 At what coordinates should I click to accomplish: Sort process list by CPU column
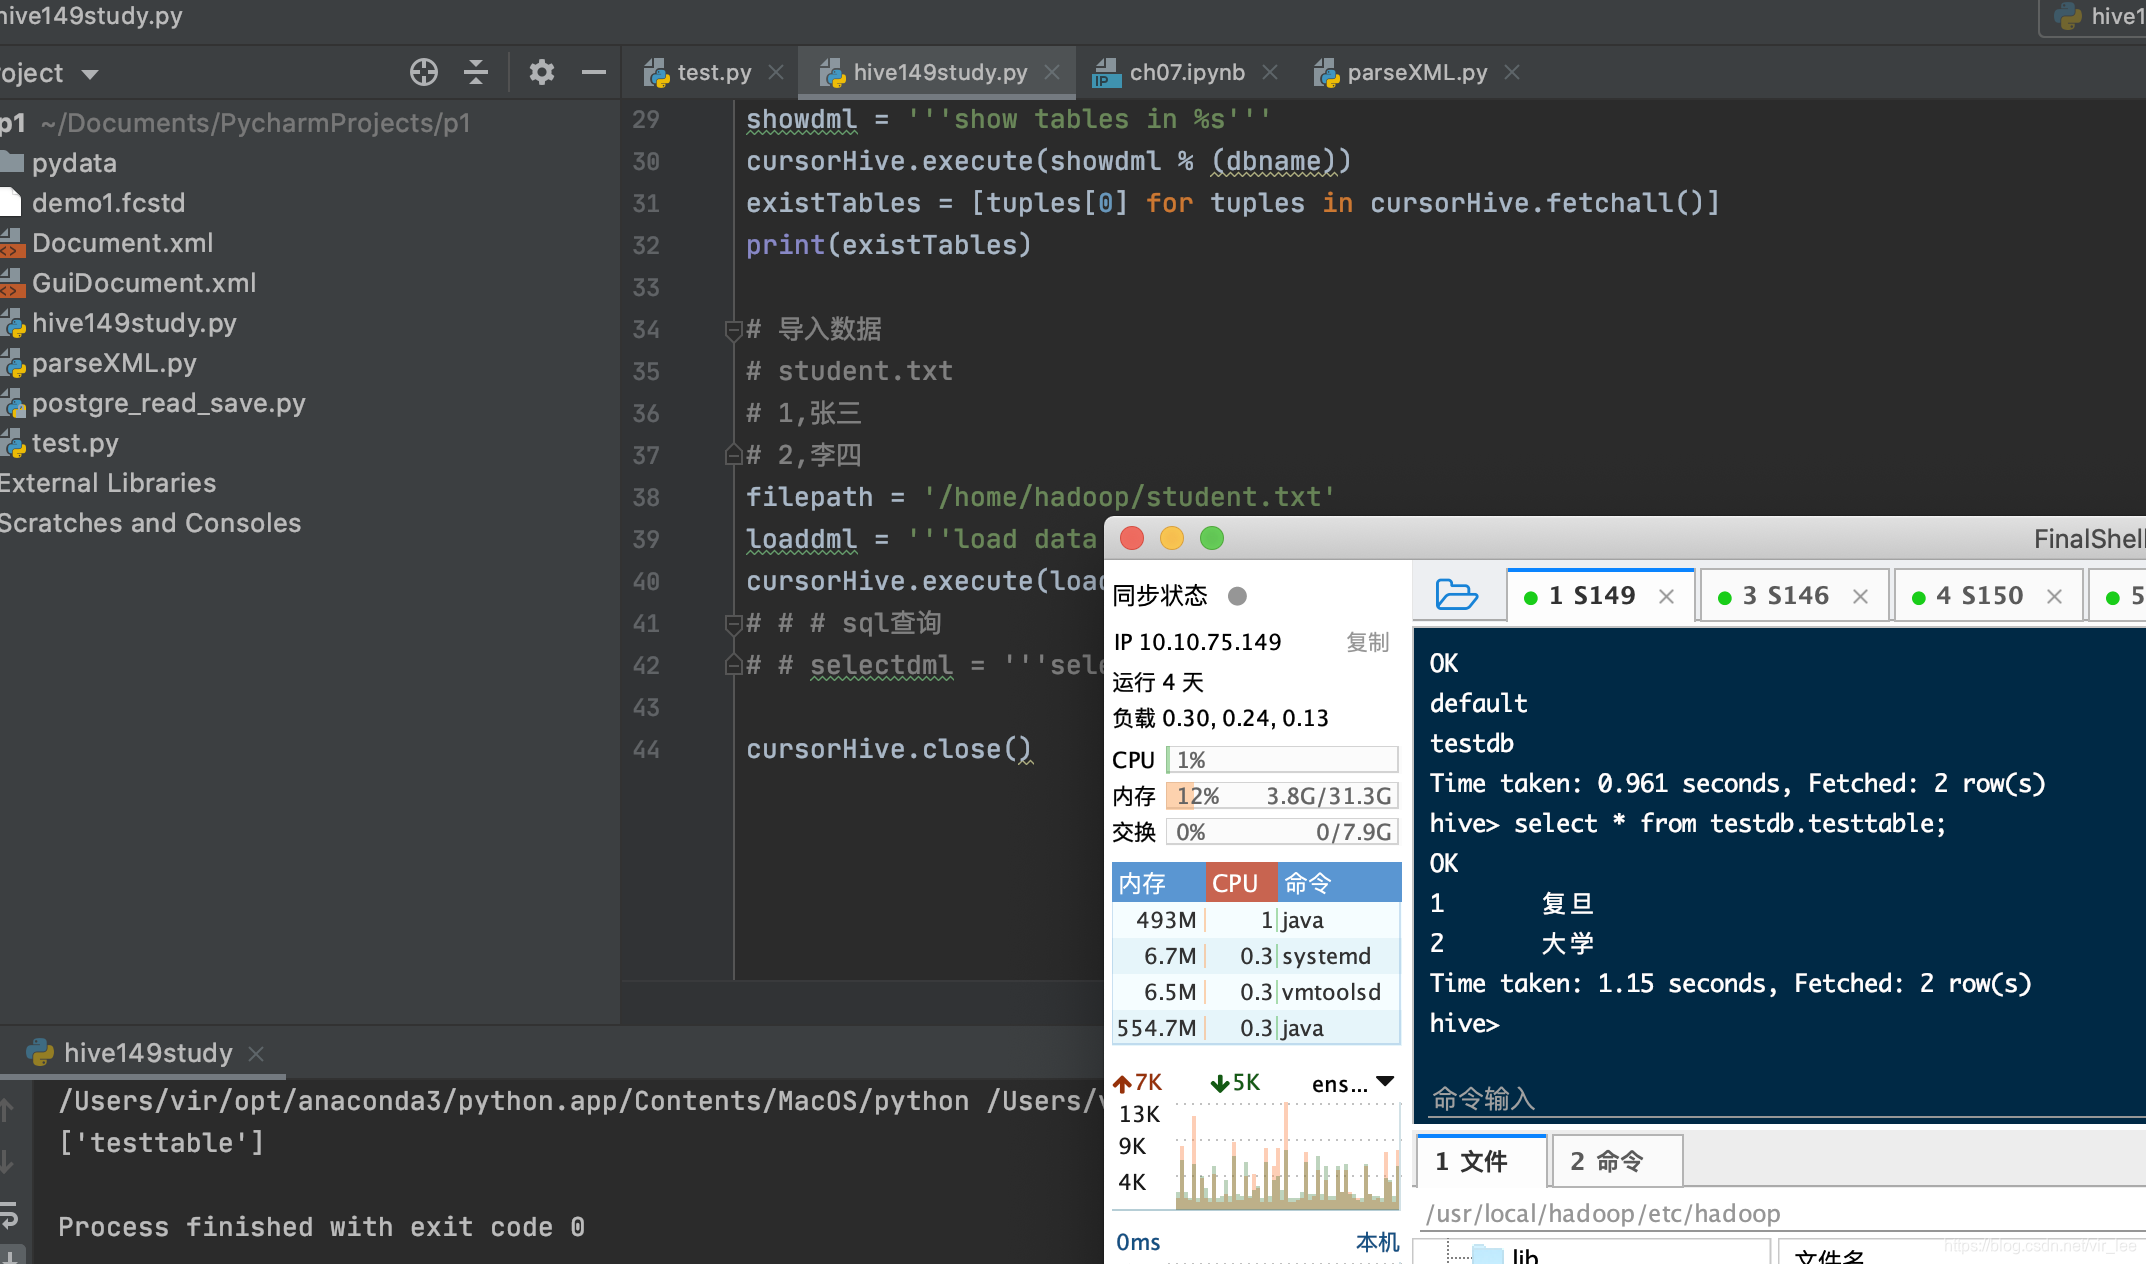click(x=1236, y=883)
